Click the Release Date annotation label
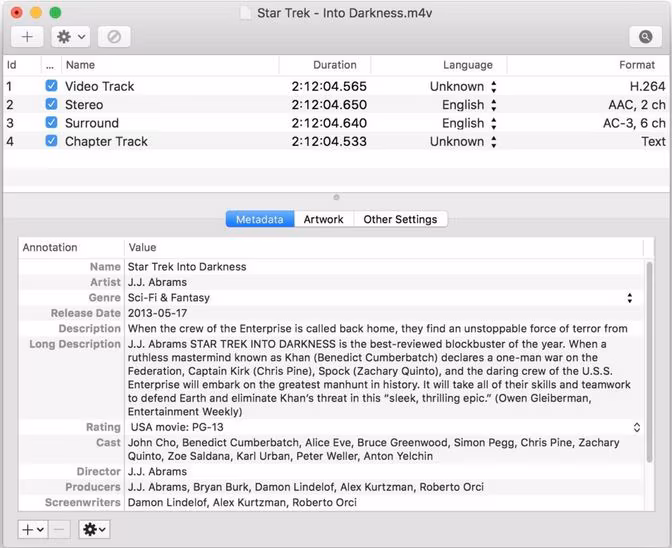This screenshot has height=548, width=672. click(x=86, y=313)
